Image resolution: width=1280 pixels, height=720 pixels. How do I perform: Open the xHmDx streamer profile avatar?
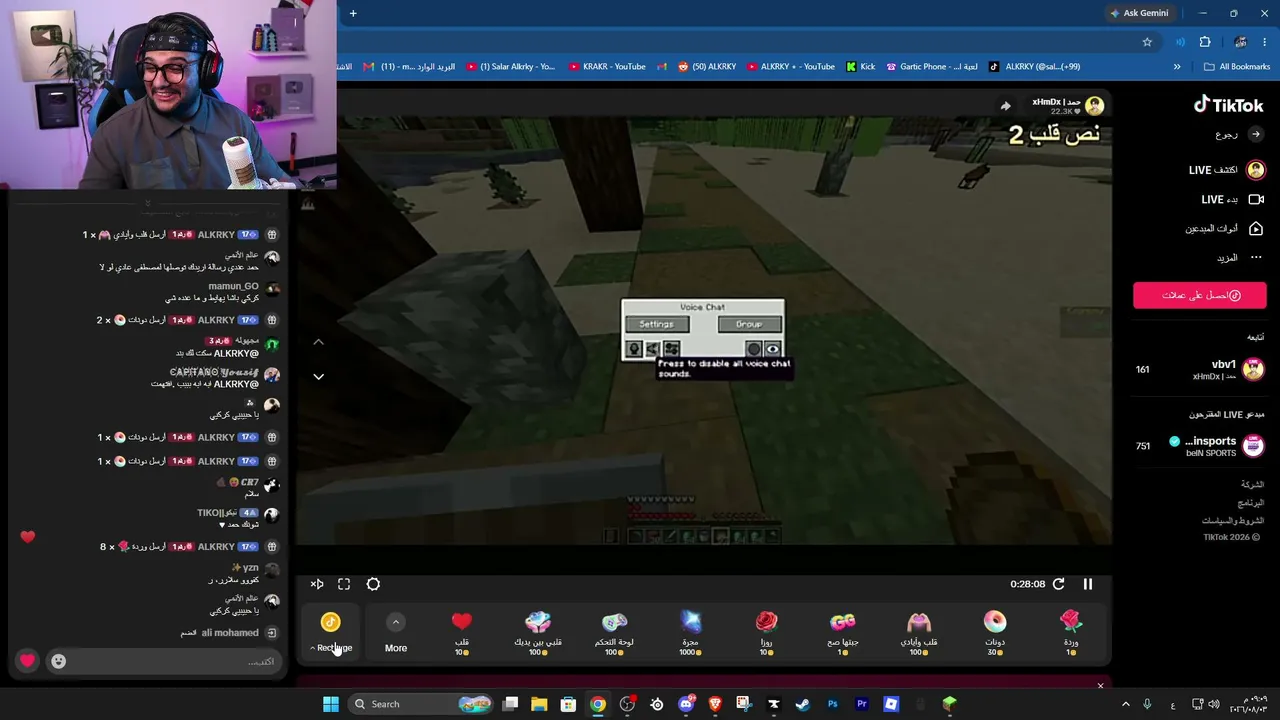1095,106
